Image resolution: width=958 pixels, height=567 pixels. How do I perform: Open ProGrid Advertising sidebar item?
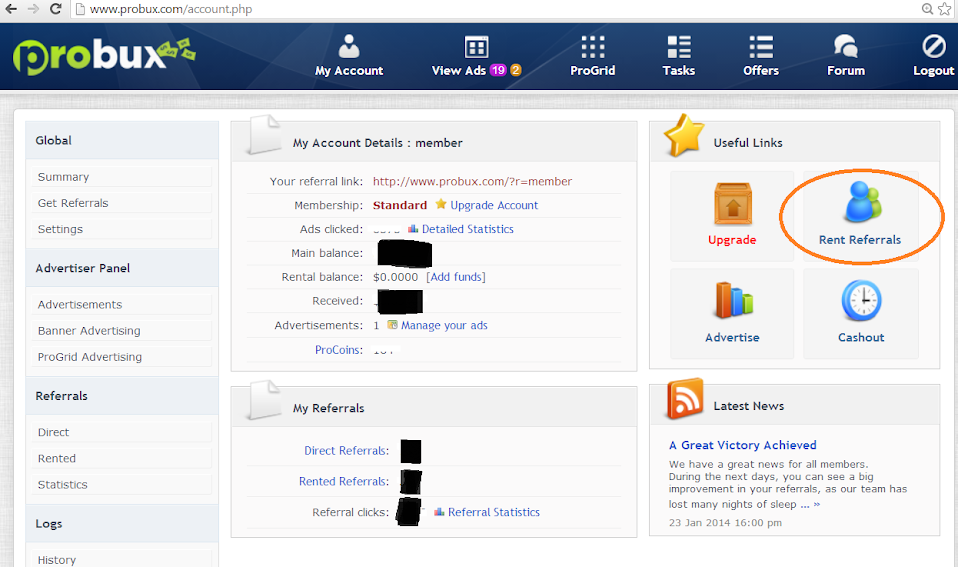pyautogui.click(x=121, y=357)
